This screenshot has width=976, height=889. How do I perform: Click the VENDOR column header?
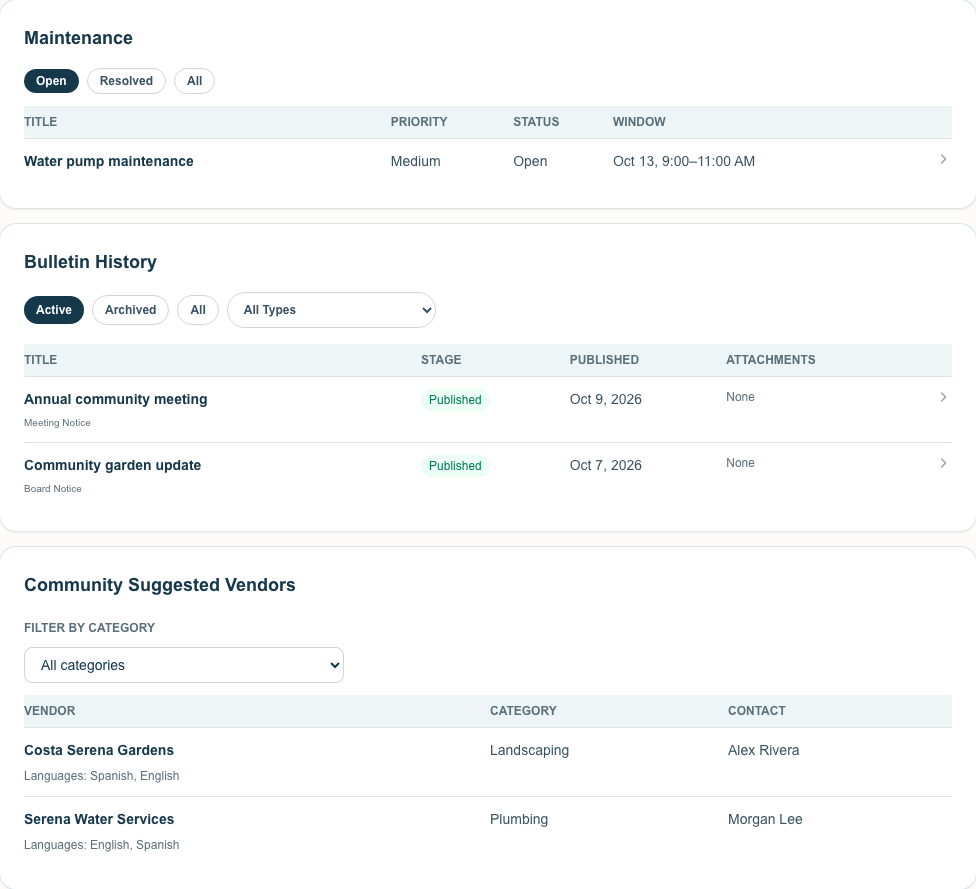point(50,711)
